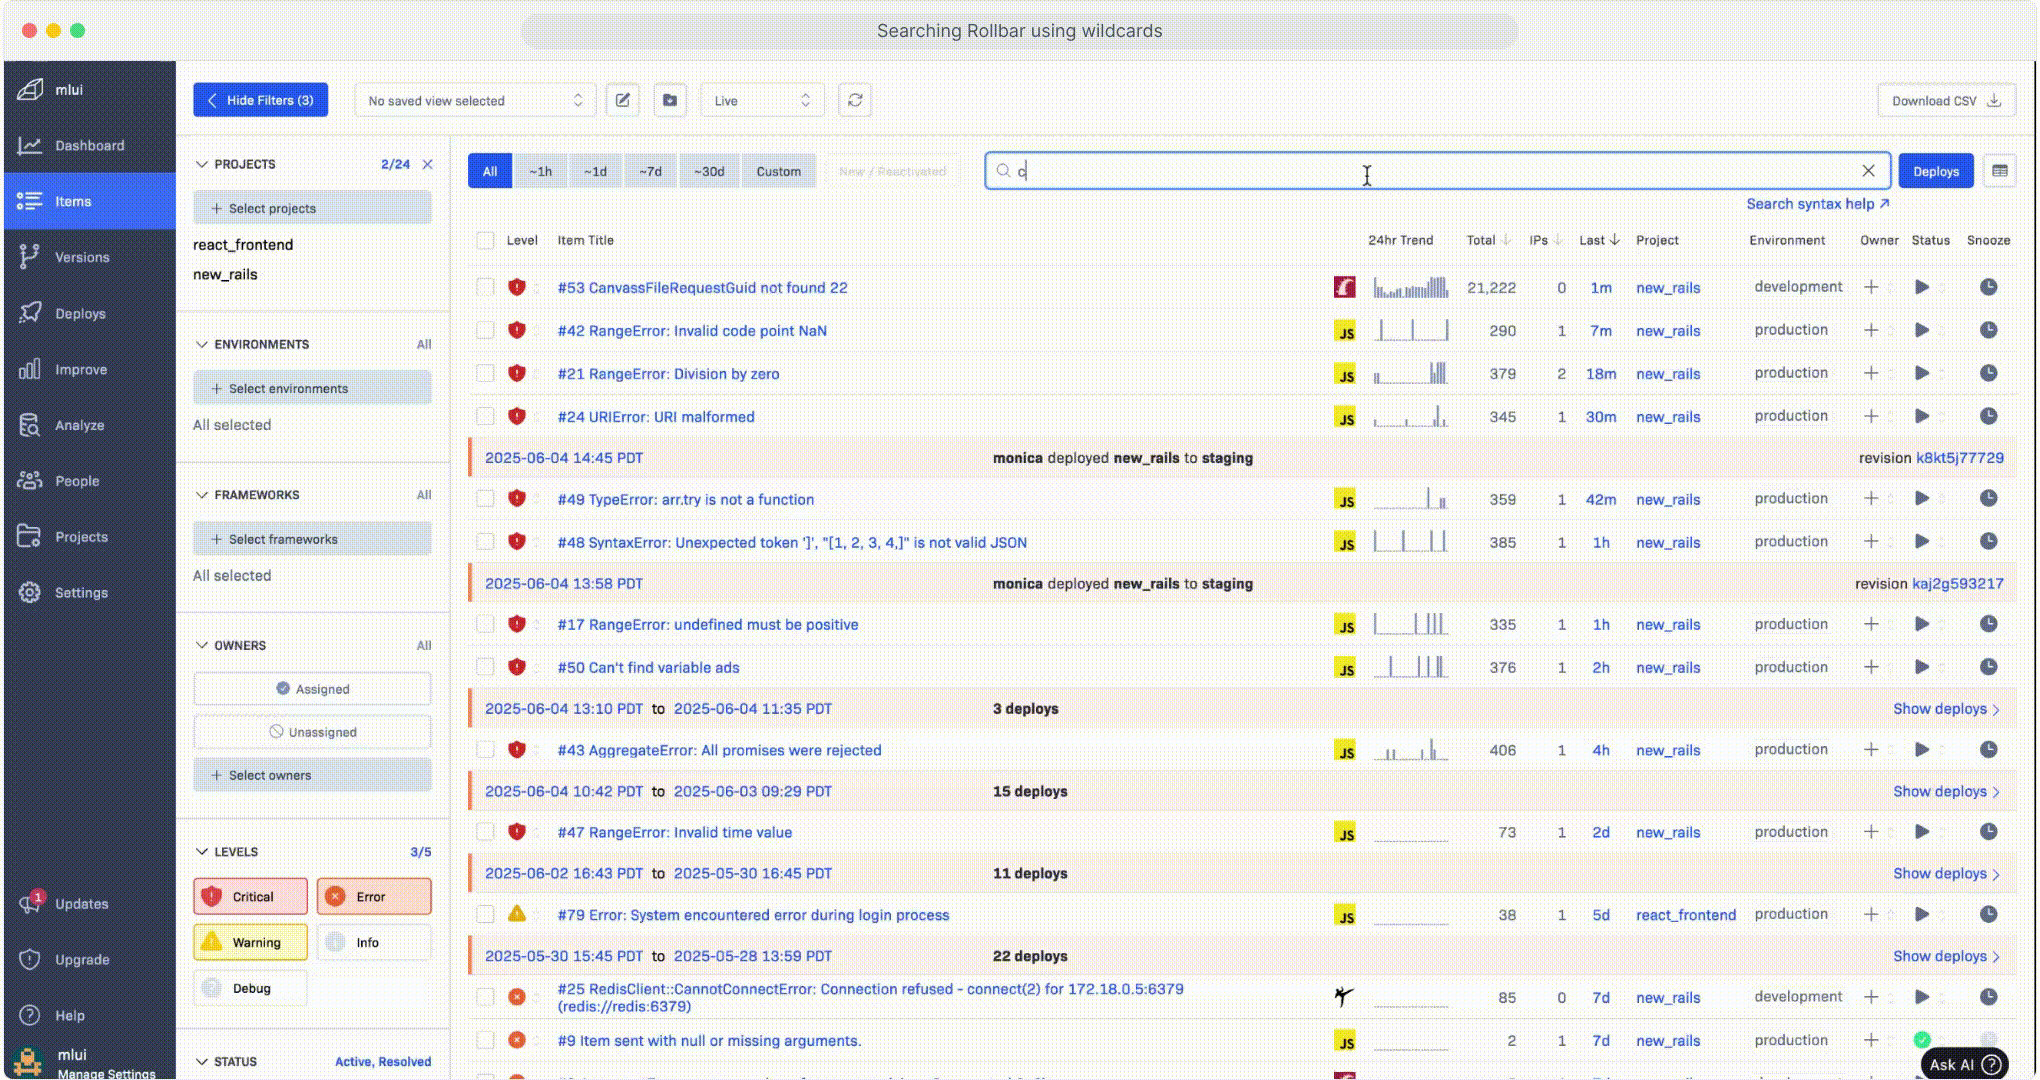The image size is (2040, 1080).
Task: Open the saved view dropdown
Action: pyautogui.click(x=475, y=100)
